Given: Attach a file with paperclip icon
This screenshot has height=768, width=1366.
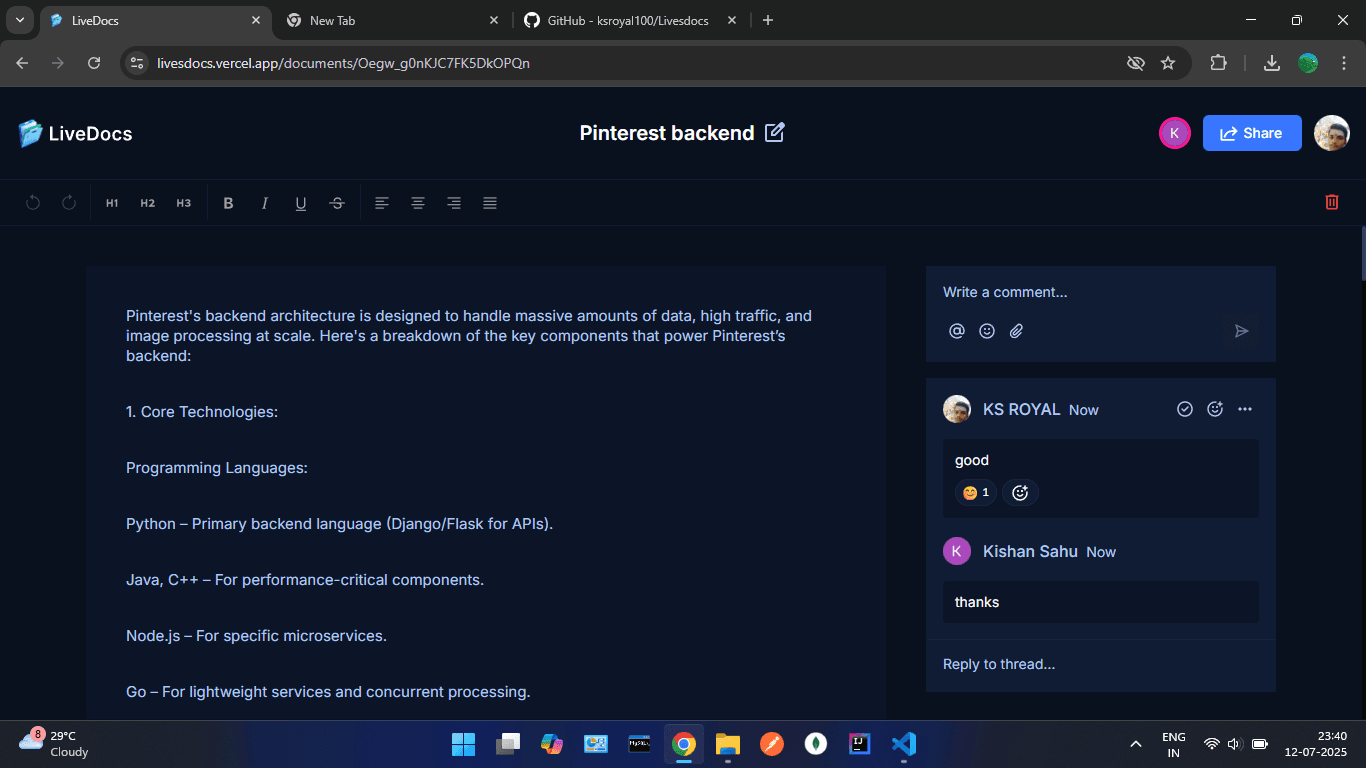Looking at the screenshot, I should (1016, 331).
